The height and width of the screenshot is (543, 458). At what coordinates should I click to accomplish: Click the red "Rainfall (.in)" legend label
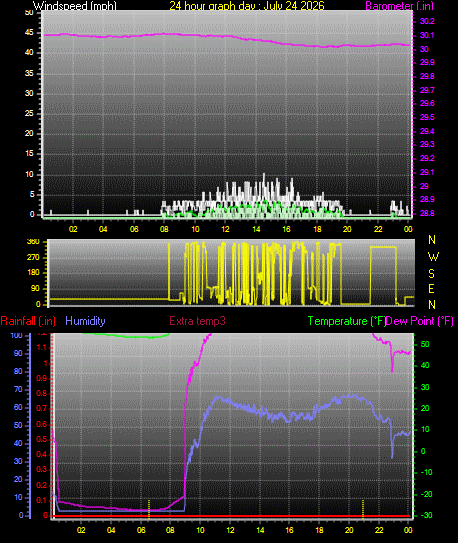click(x=28, y=321)
